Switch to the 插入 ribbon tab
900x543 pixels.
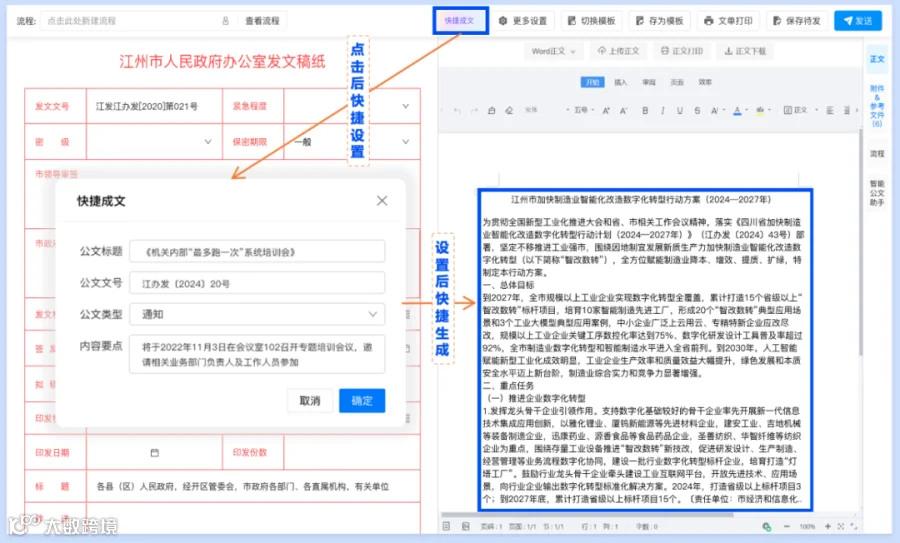tap(620, 82)
